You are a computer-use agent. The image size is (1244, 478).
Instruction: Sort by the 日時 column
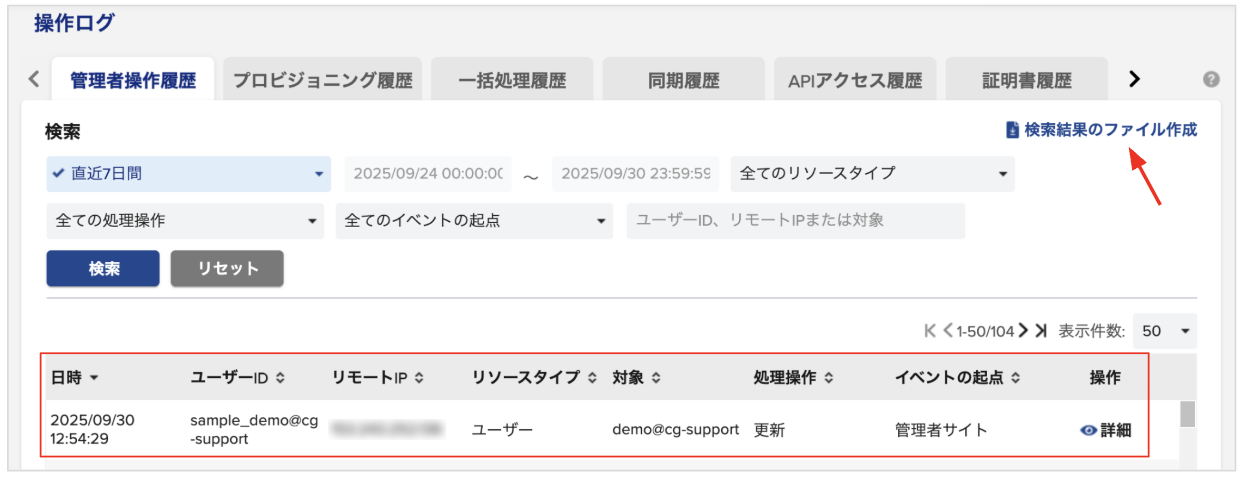pos(75,377)
